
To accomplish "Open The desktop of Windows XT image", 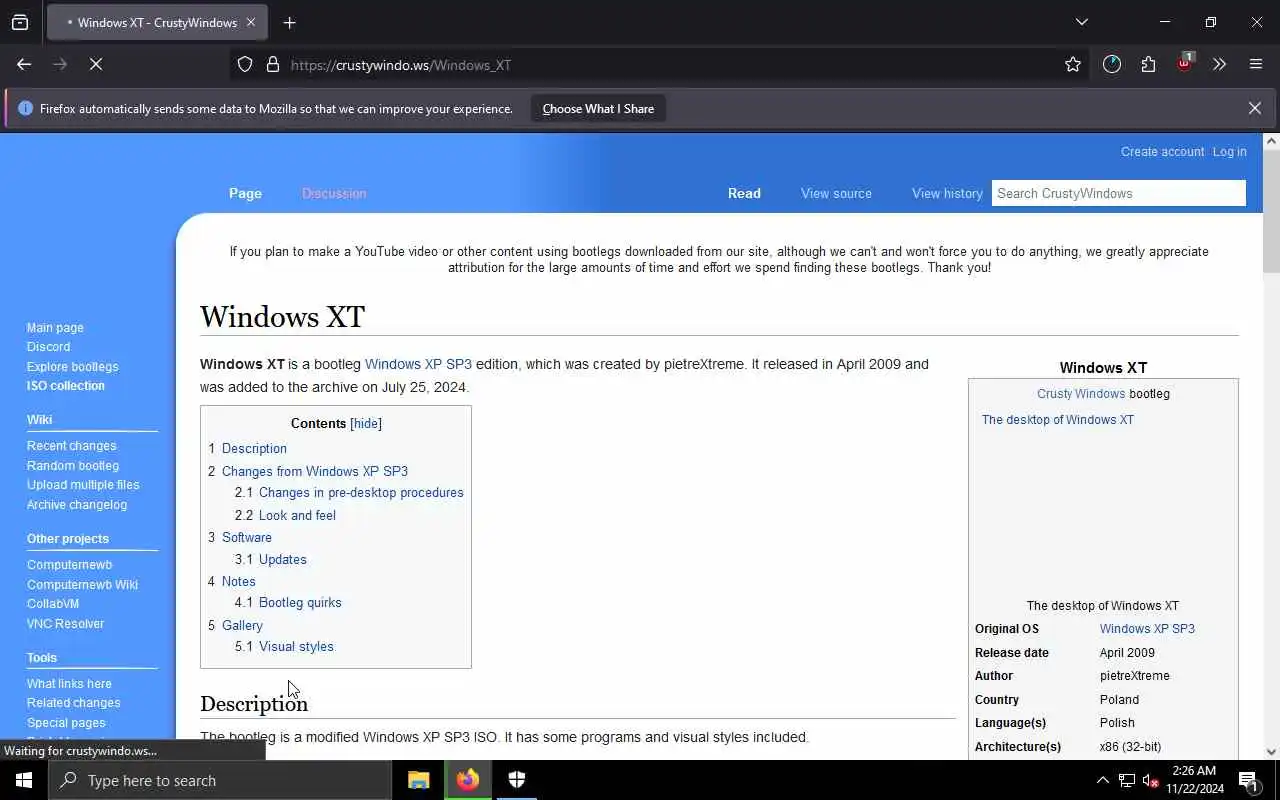I will pyautogui.click(x=1057, y=420).
